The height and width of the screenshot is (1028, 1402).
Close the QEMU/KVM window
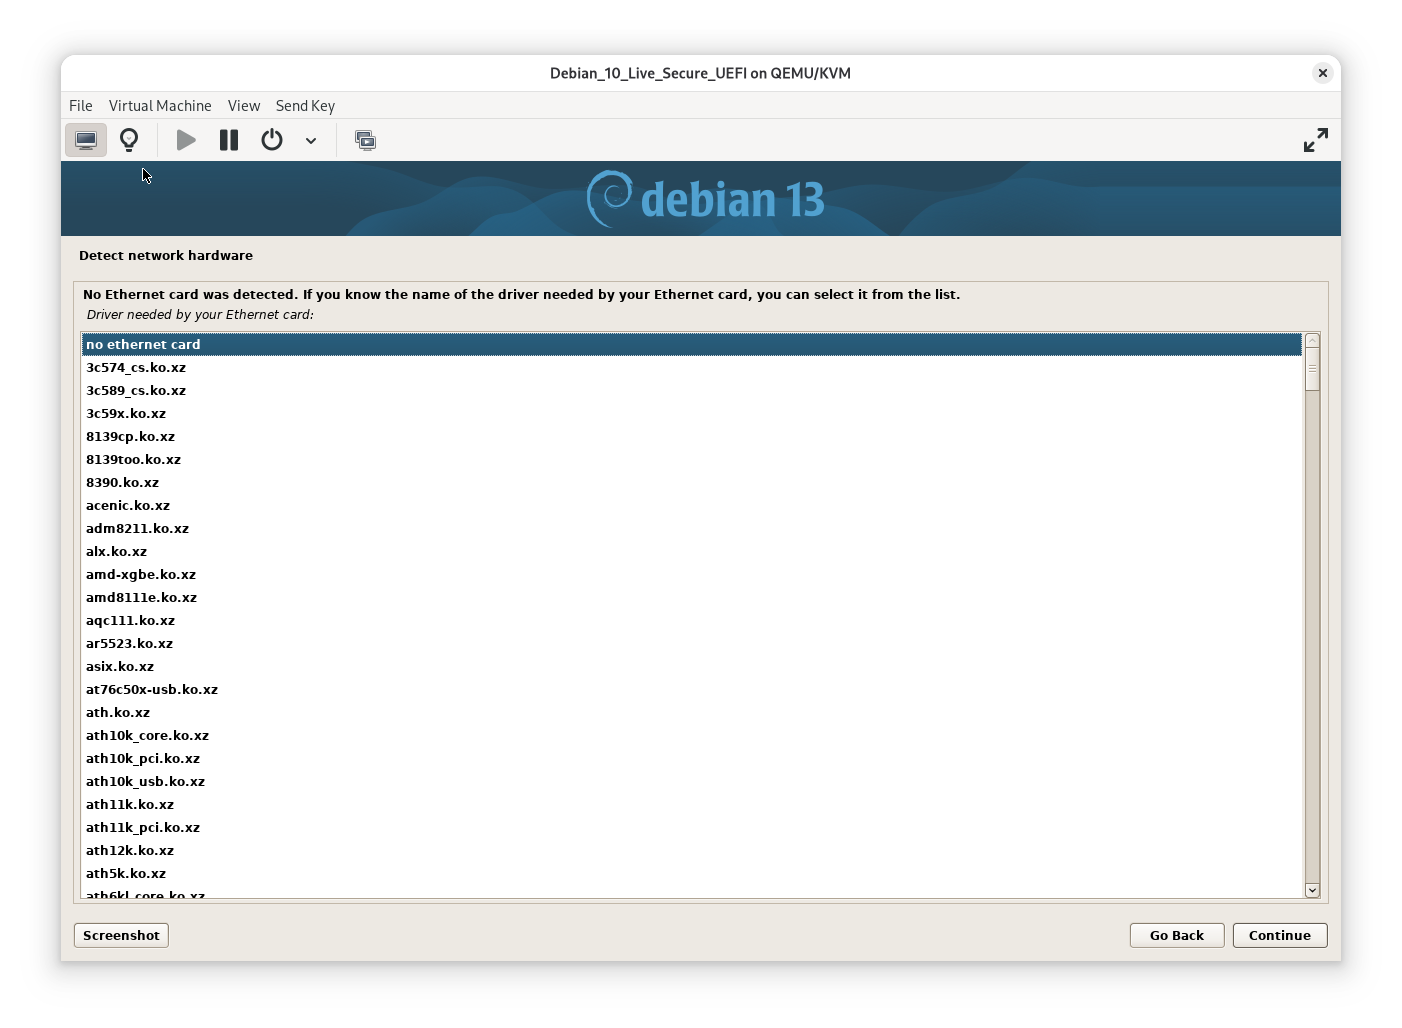1322,73
